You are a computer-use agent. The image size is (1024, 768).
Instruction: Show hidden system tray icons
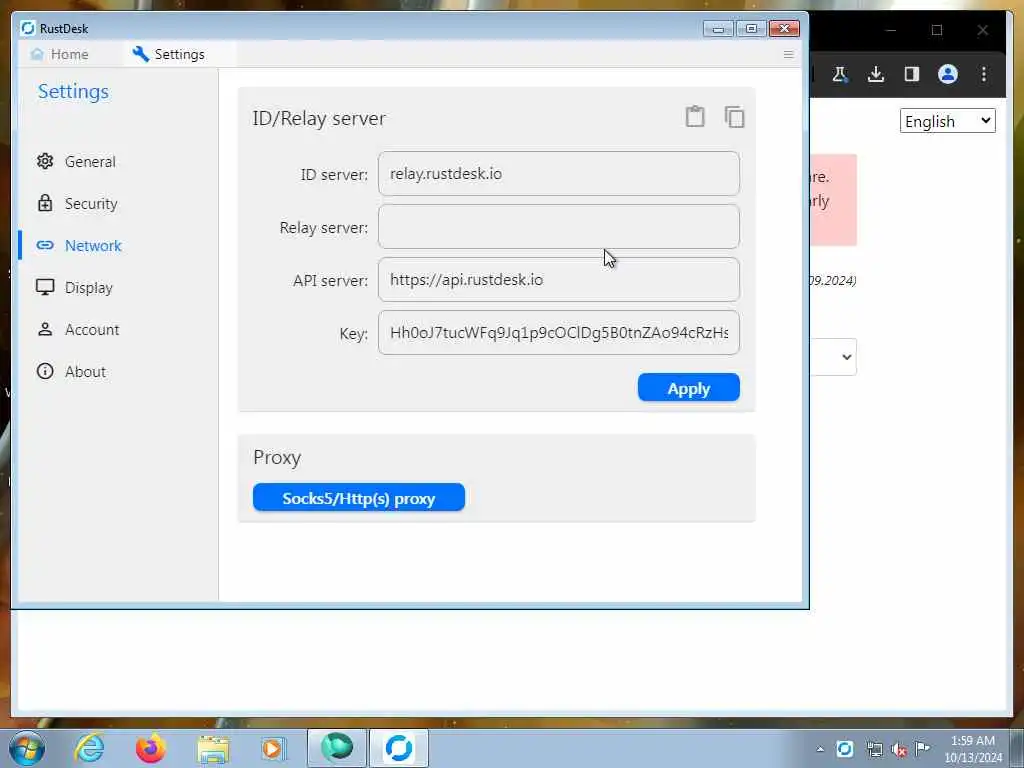820,749
